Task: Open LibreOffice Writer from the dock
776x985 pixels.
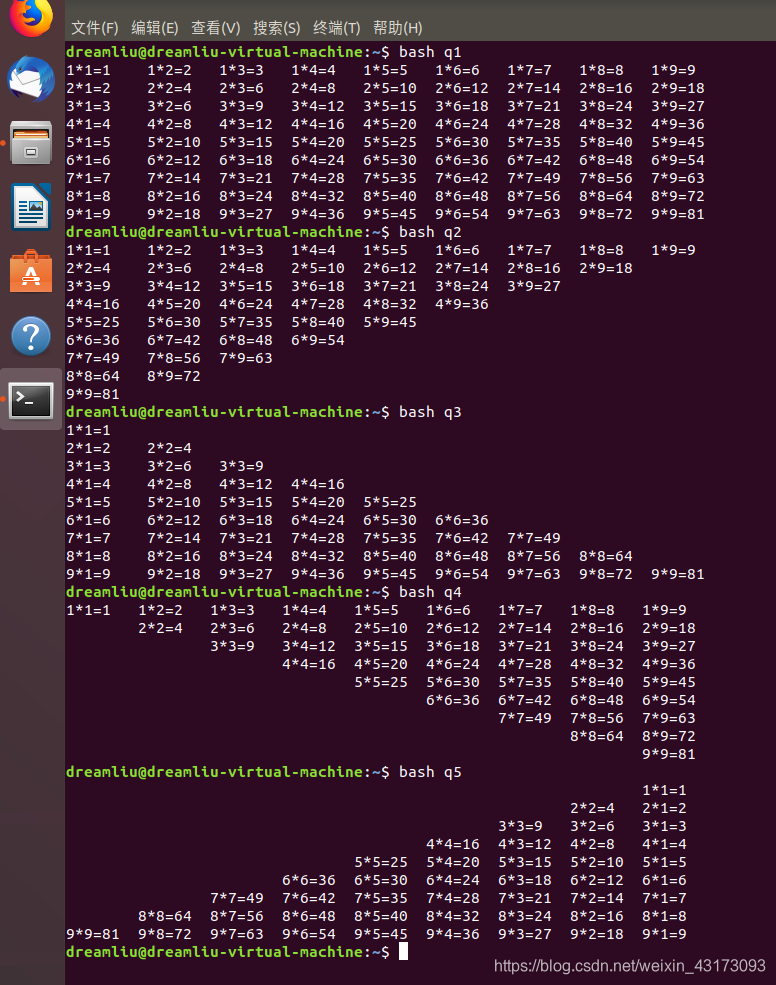Action: 31,207
